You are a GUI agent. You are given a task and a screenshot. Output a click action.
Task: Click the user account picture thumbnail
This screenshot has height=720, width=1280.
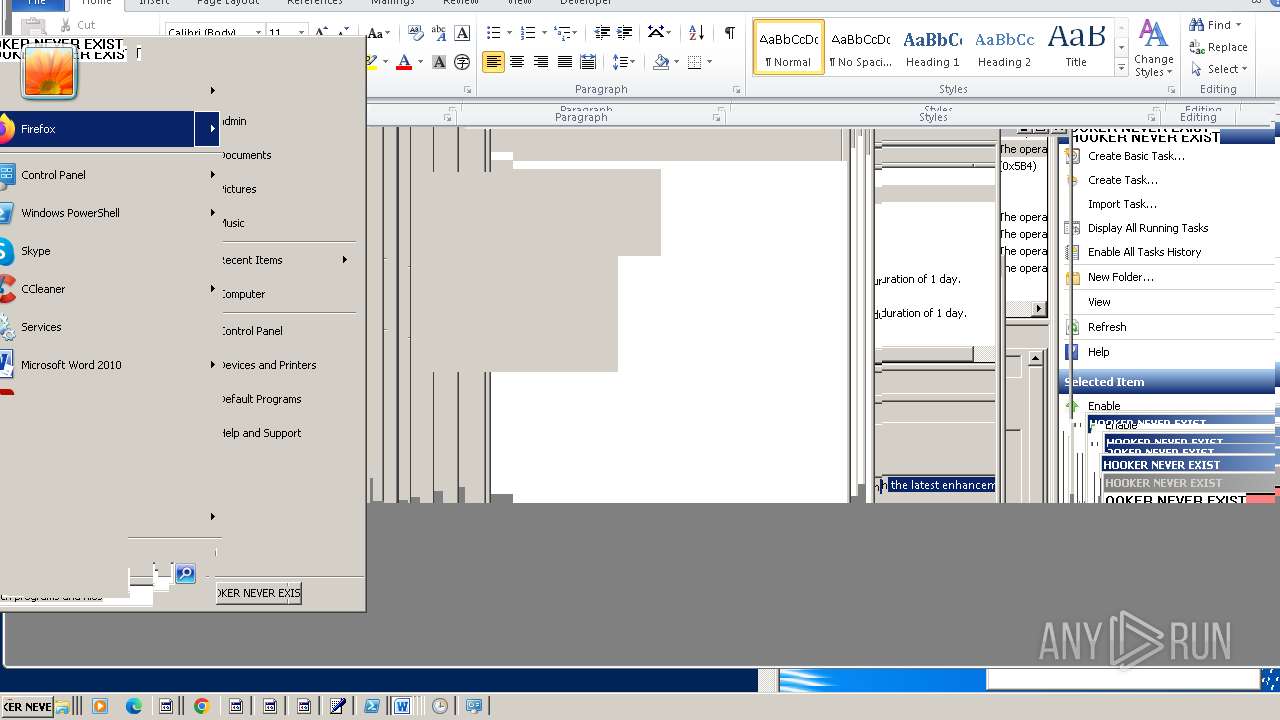point(49,72)
